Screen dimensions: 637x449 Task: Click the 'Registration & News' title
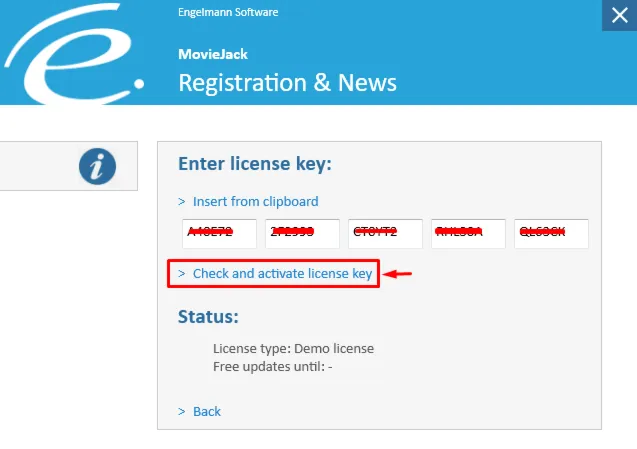tap(287, 83)
